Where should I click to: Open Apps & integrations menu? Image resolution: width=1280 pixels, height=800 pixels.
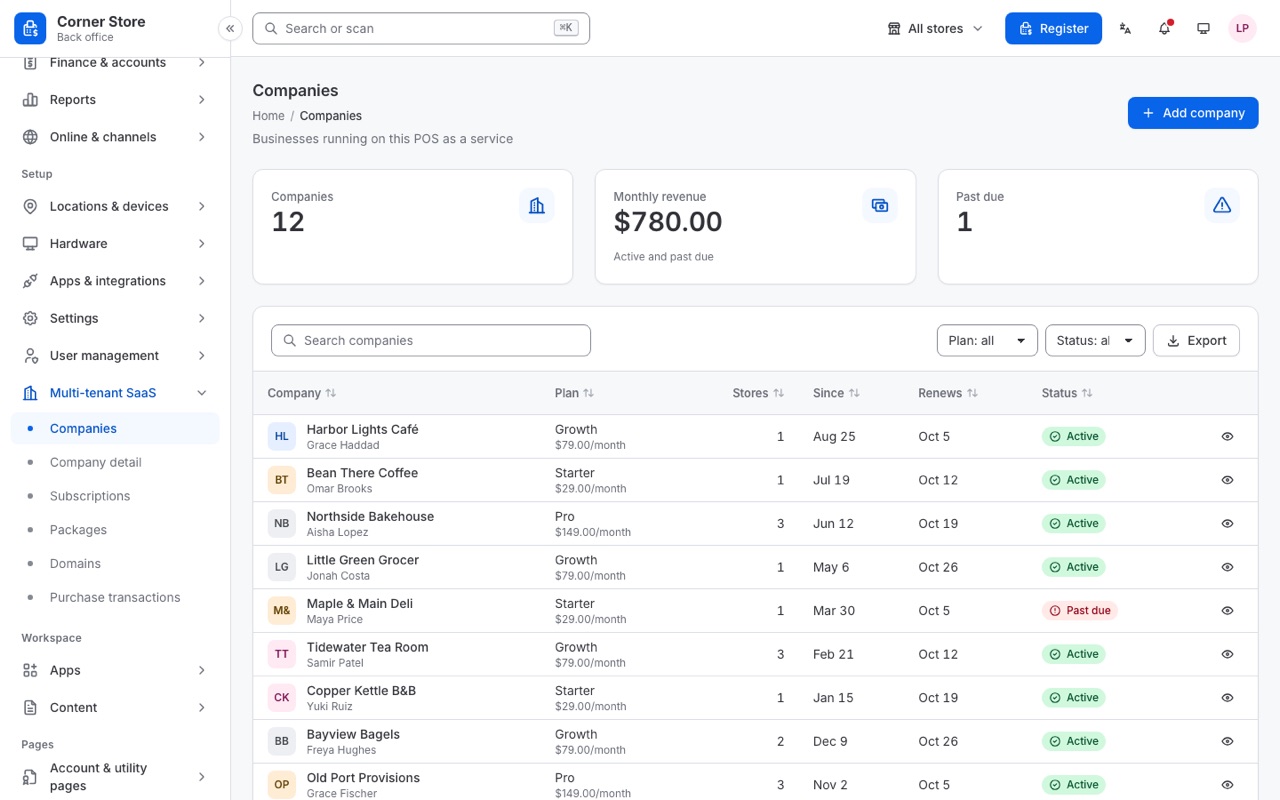coord(115,281)
